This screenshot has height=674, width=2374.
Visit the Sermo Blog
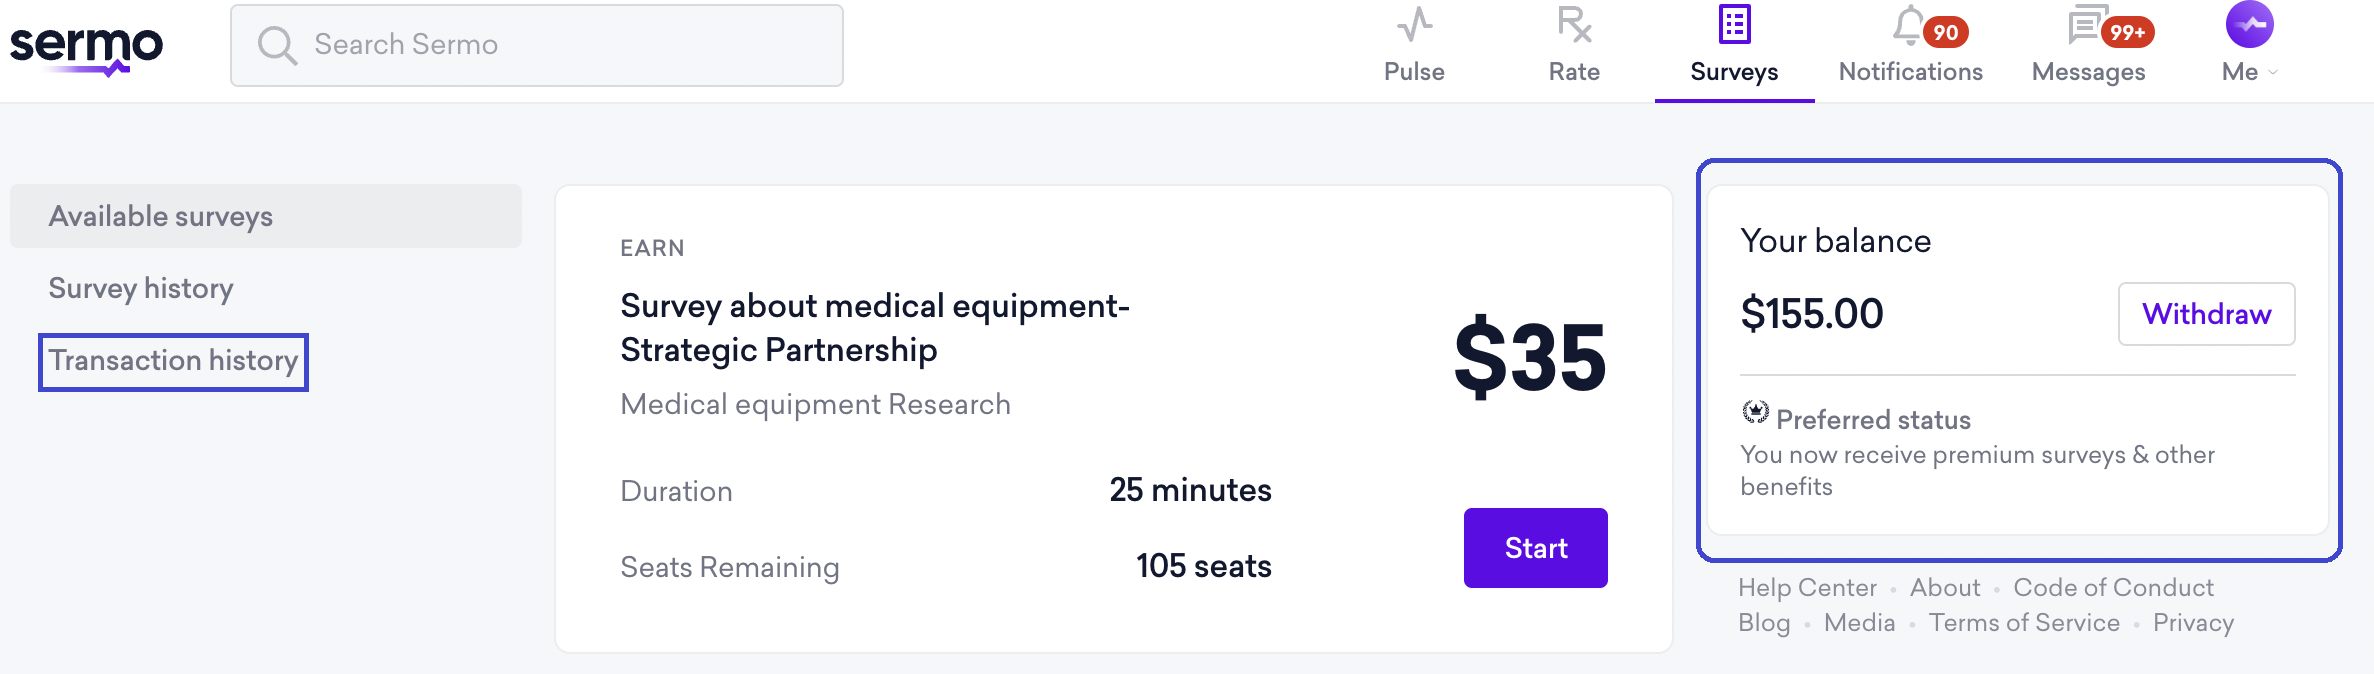(x=1764, y=622)
